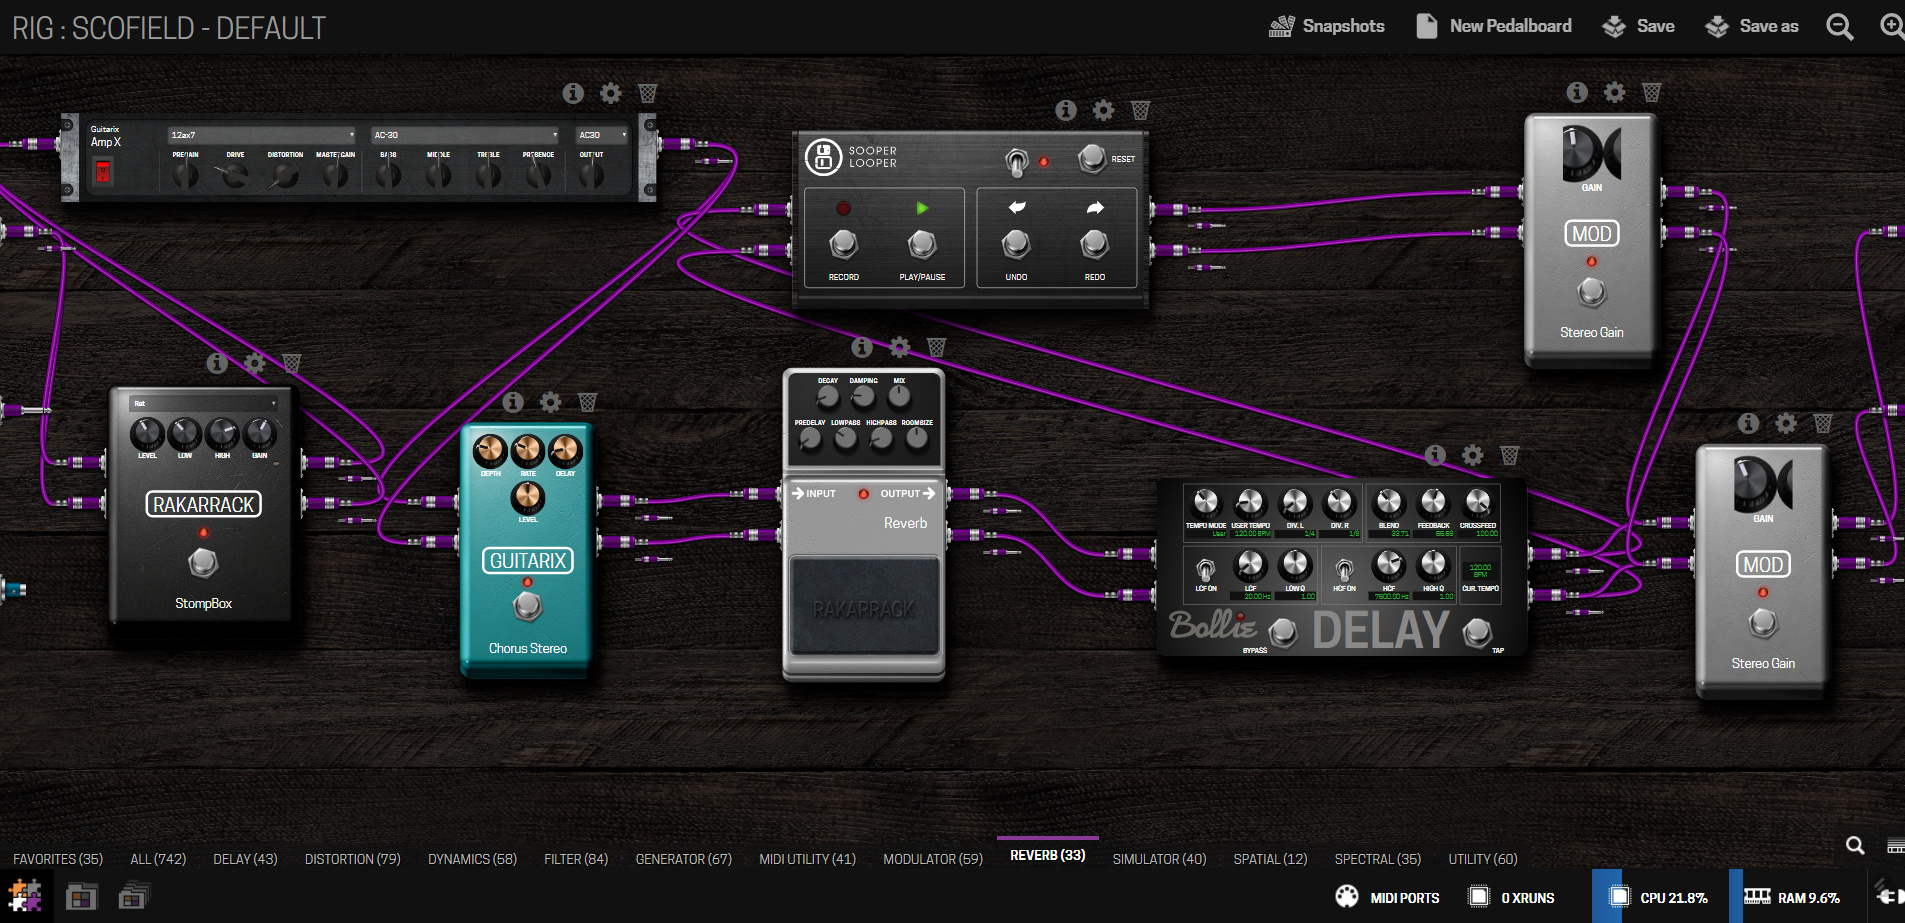Open pedalboards library icon in bottom bar
The image size is (1905, 923).
(81, 897)
